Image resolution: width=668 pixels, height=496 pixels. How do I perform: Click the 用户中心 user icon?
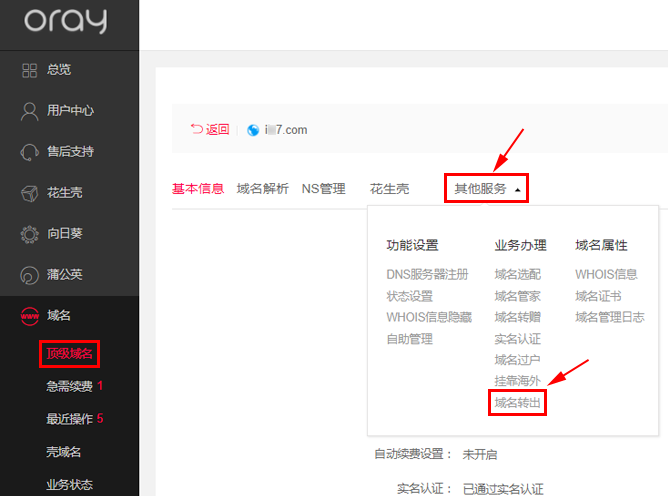30,111
